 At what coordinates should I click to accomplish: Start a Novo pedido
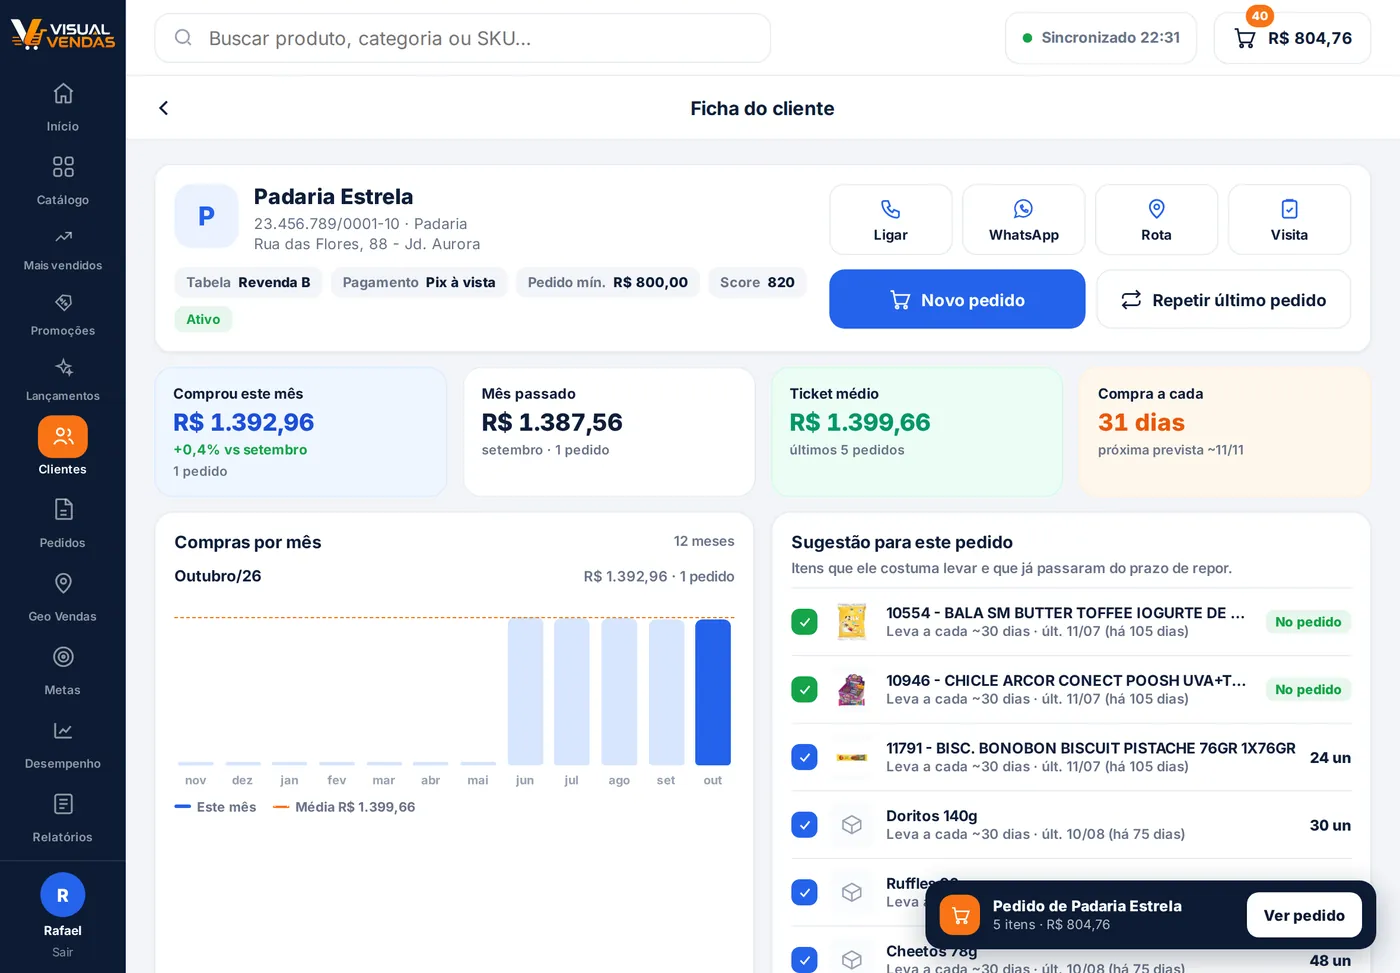coord(957,299)
